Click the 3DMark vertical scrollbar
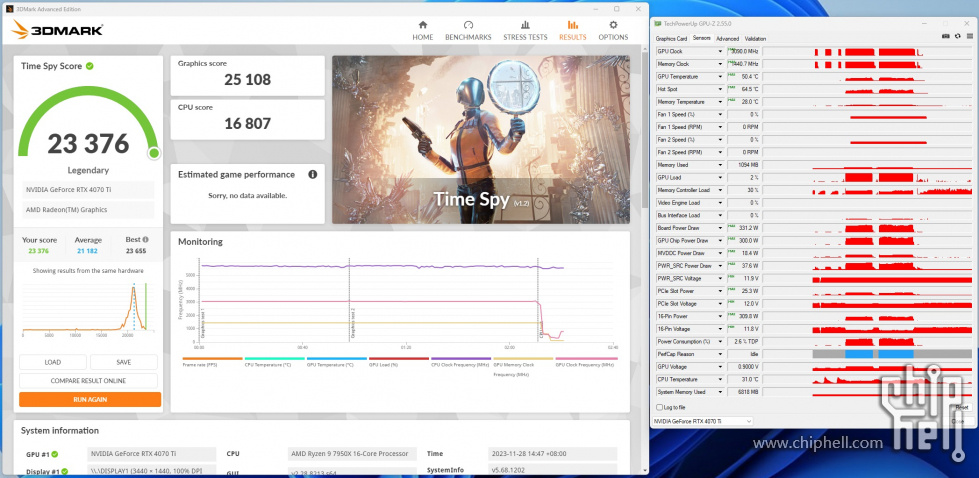 click(x=644, y=129)
